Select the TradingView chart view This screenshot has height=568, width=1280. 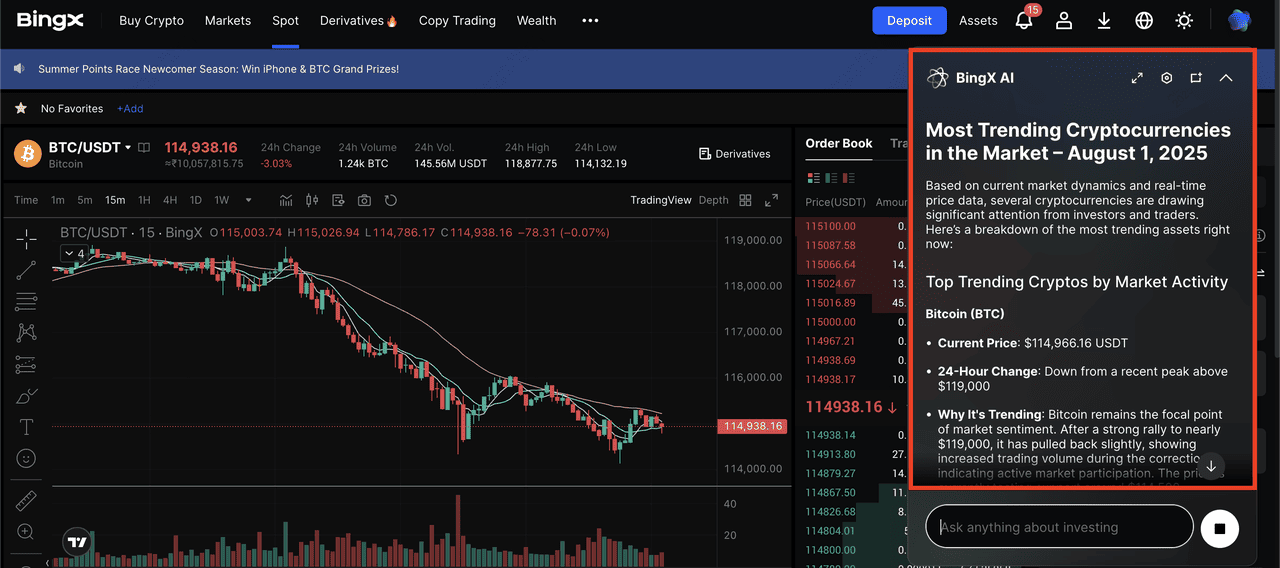pos(660,200)
